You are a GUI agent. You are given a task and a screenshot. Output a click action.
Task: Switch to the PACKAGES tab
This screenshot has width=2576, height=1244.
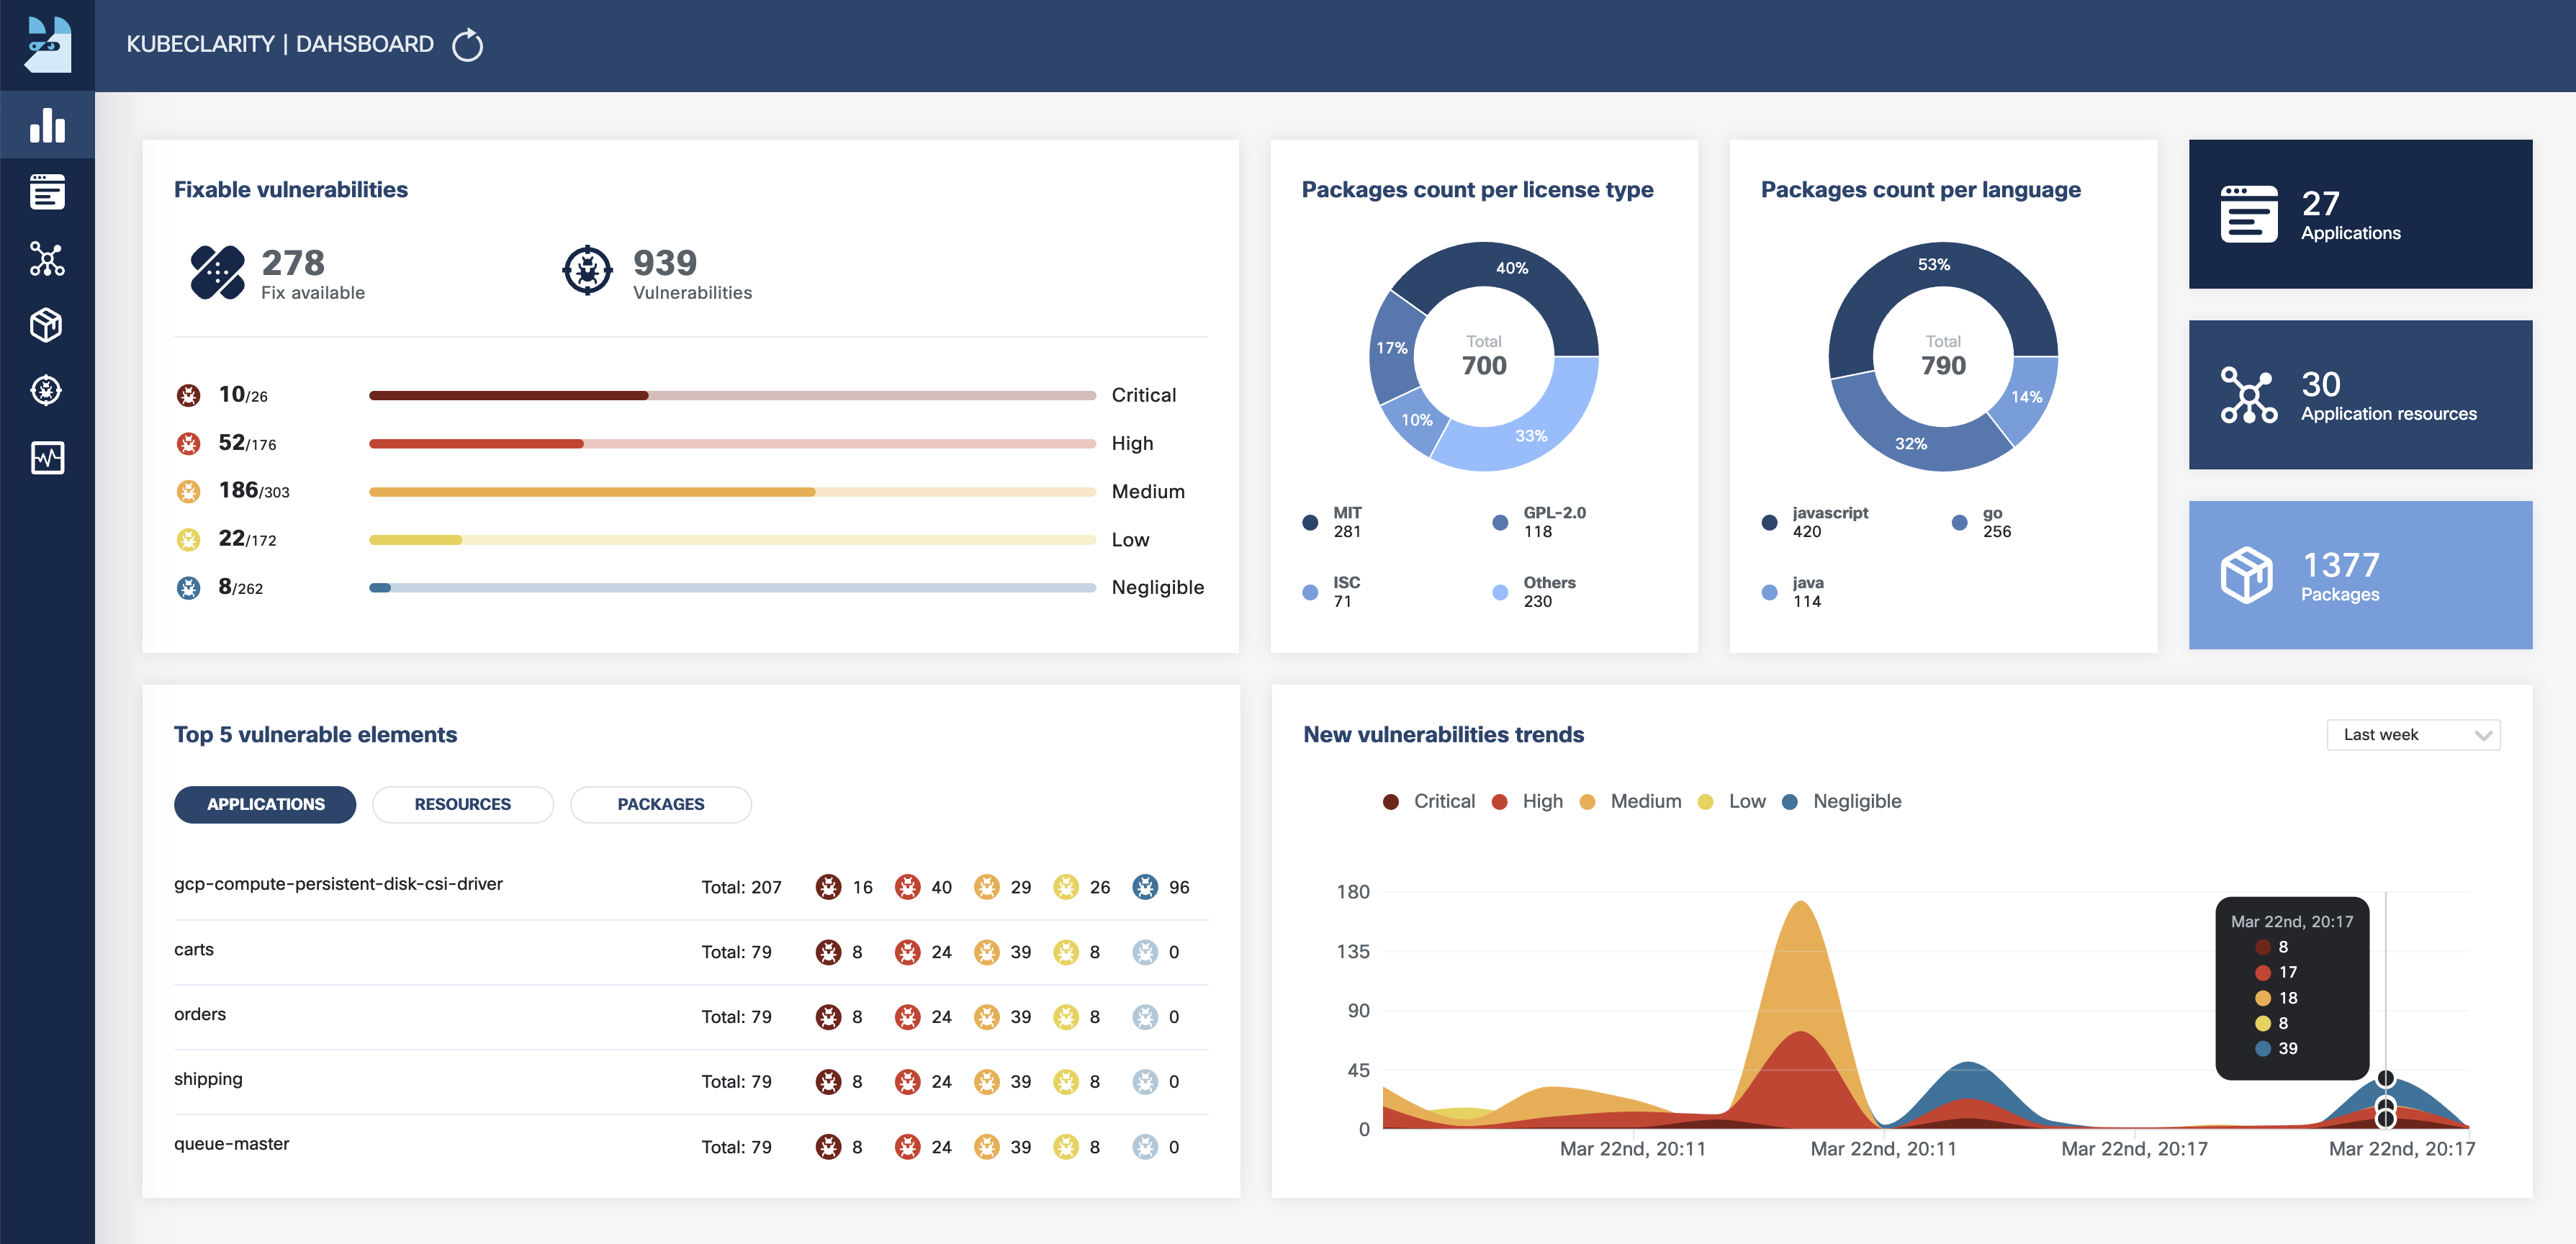pos(661,804)
